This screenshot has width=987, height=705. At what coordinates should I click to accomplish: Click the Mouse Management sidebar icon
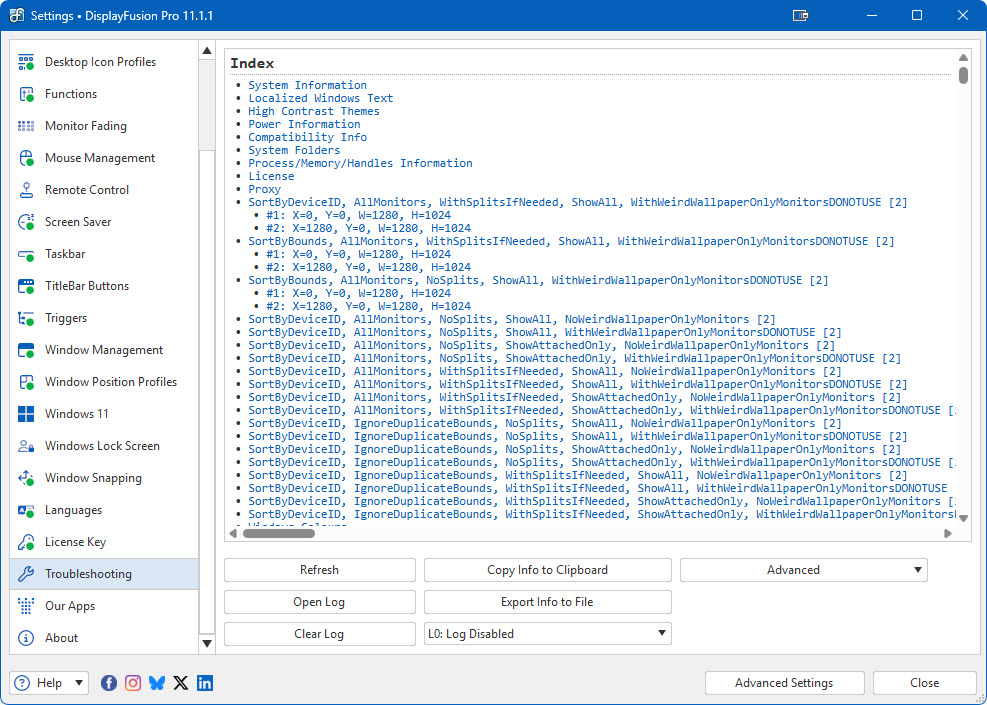pyautogui.click(x=27, y=158)
